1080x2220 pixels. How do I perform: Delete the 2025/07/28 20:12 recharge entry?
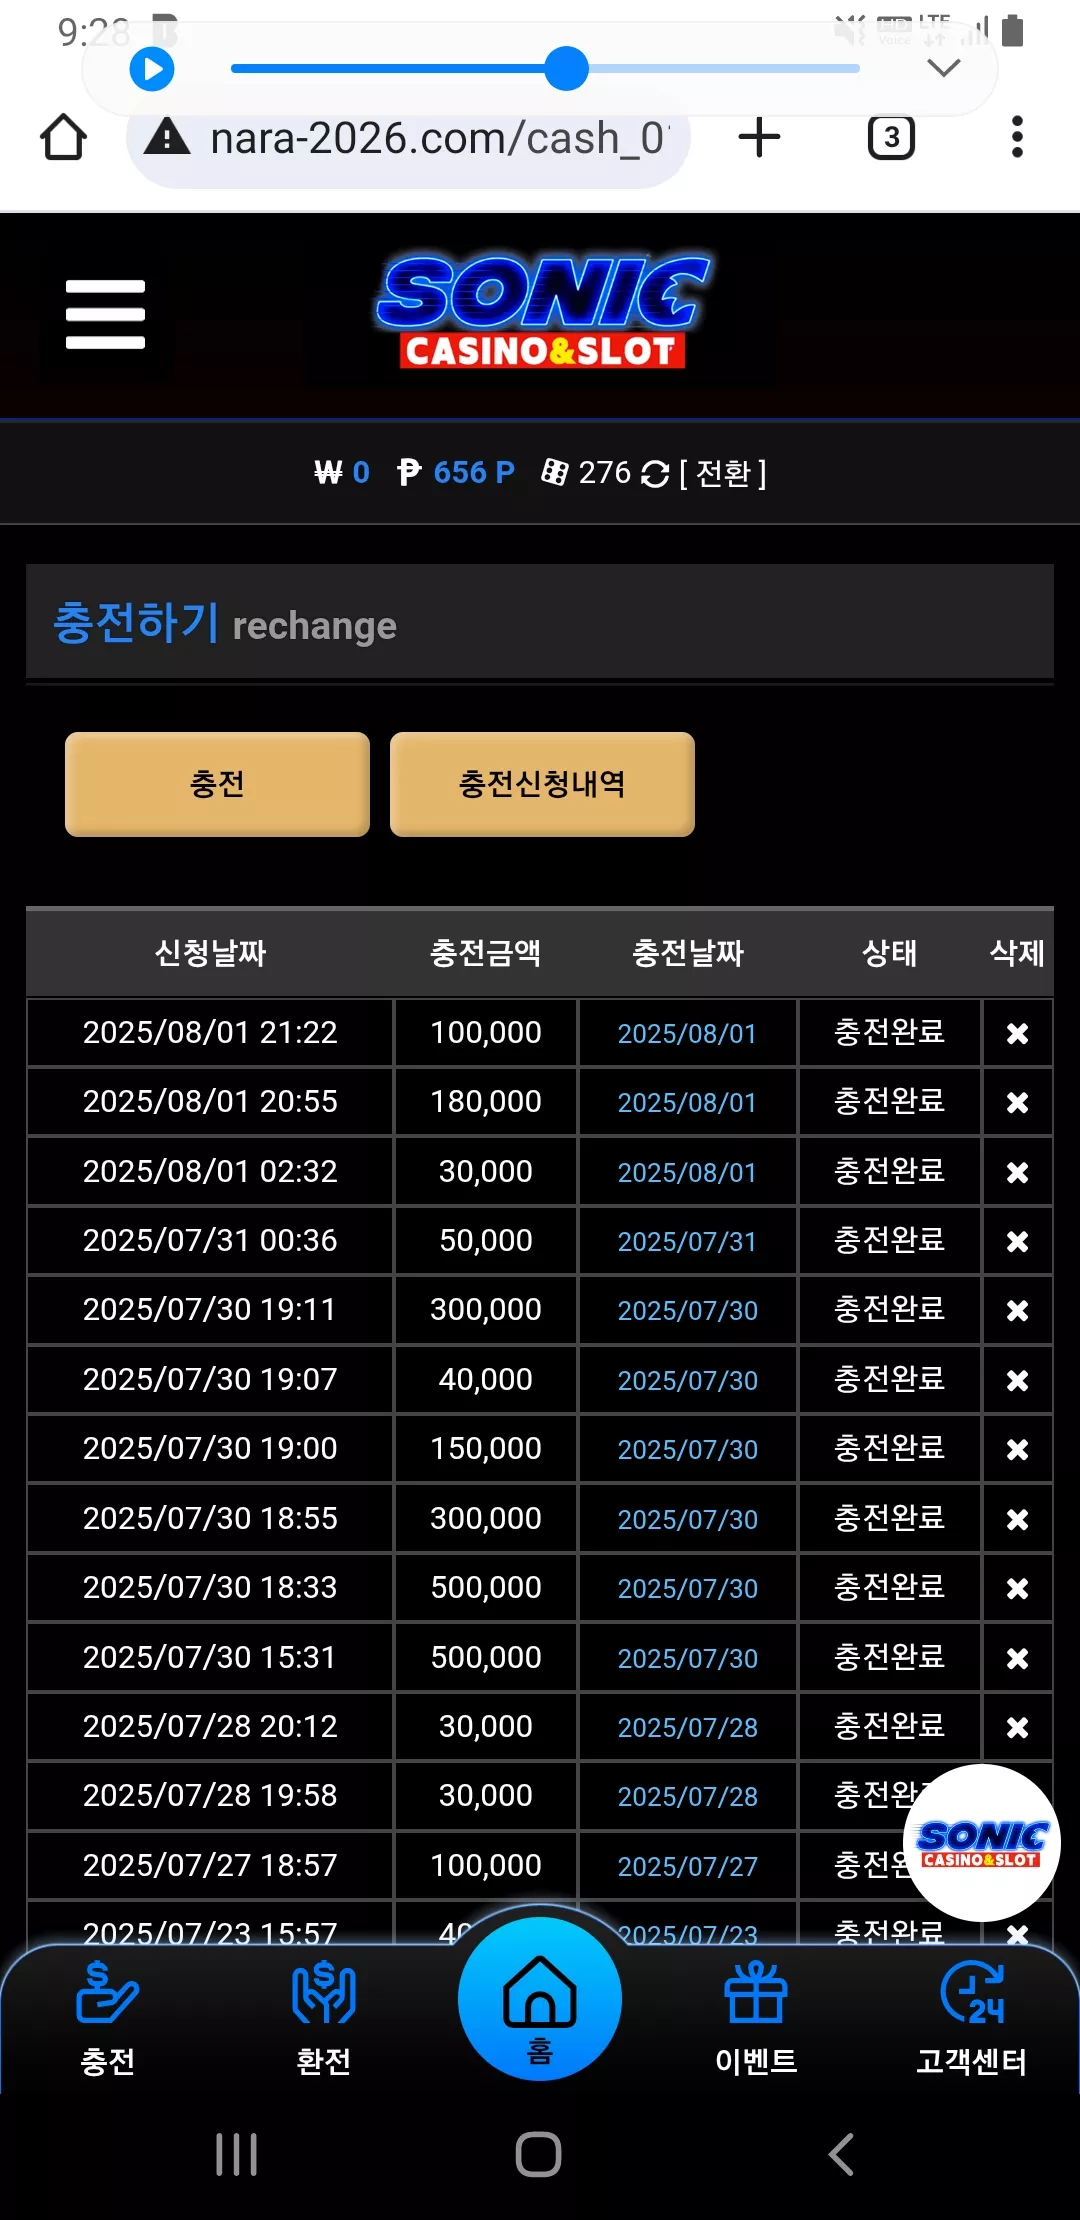click(1017, 1727)
